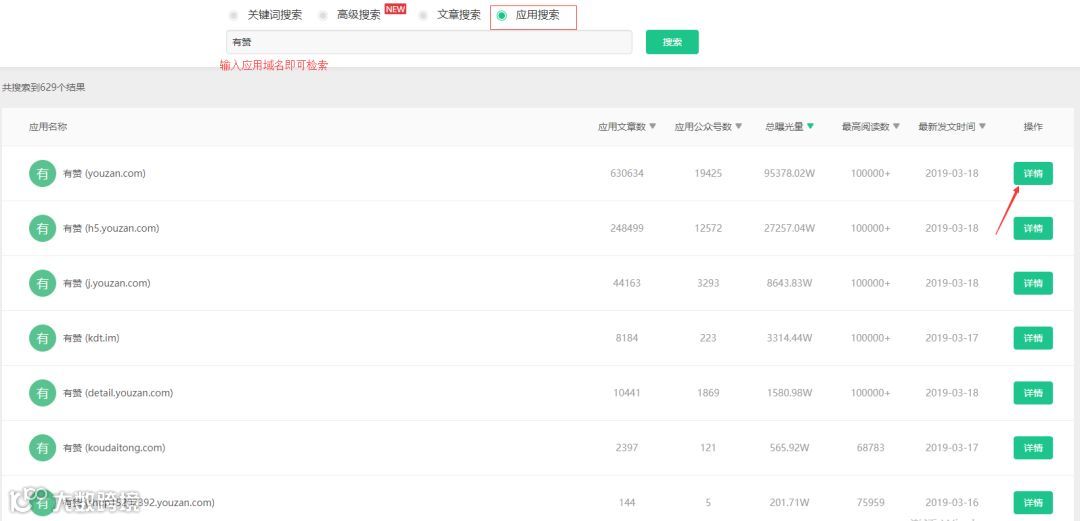This screenshot has width=1080, height=521.
Task: Click exposure value 27257.04W
Action: tap(789, 228)
